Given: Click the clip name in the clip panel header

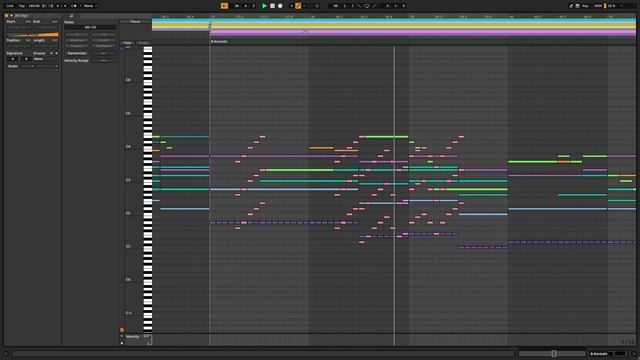Looking at the screenshot, I should click(x=21, y=16).
